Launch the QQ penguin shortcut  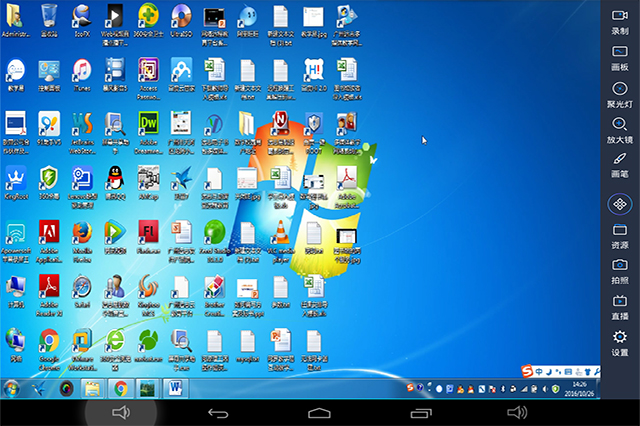115,183
